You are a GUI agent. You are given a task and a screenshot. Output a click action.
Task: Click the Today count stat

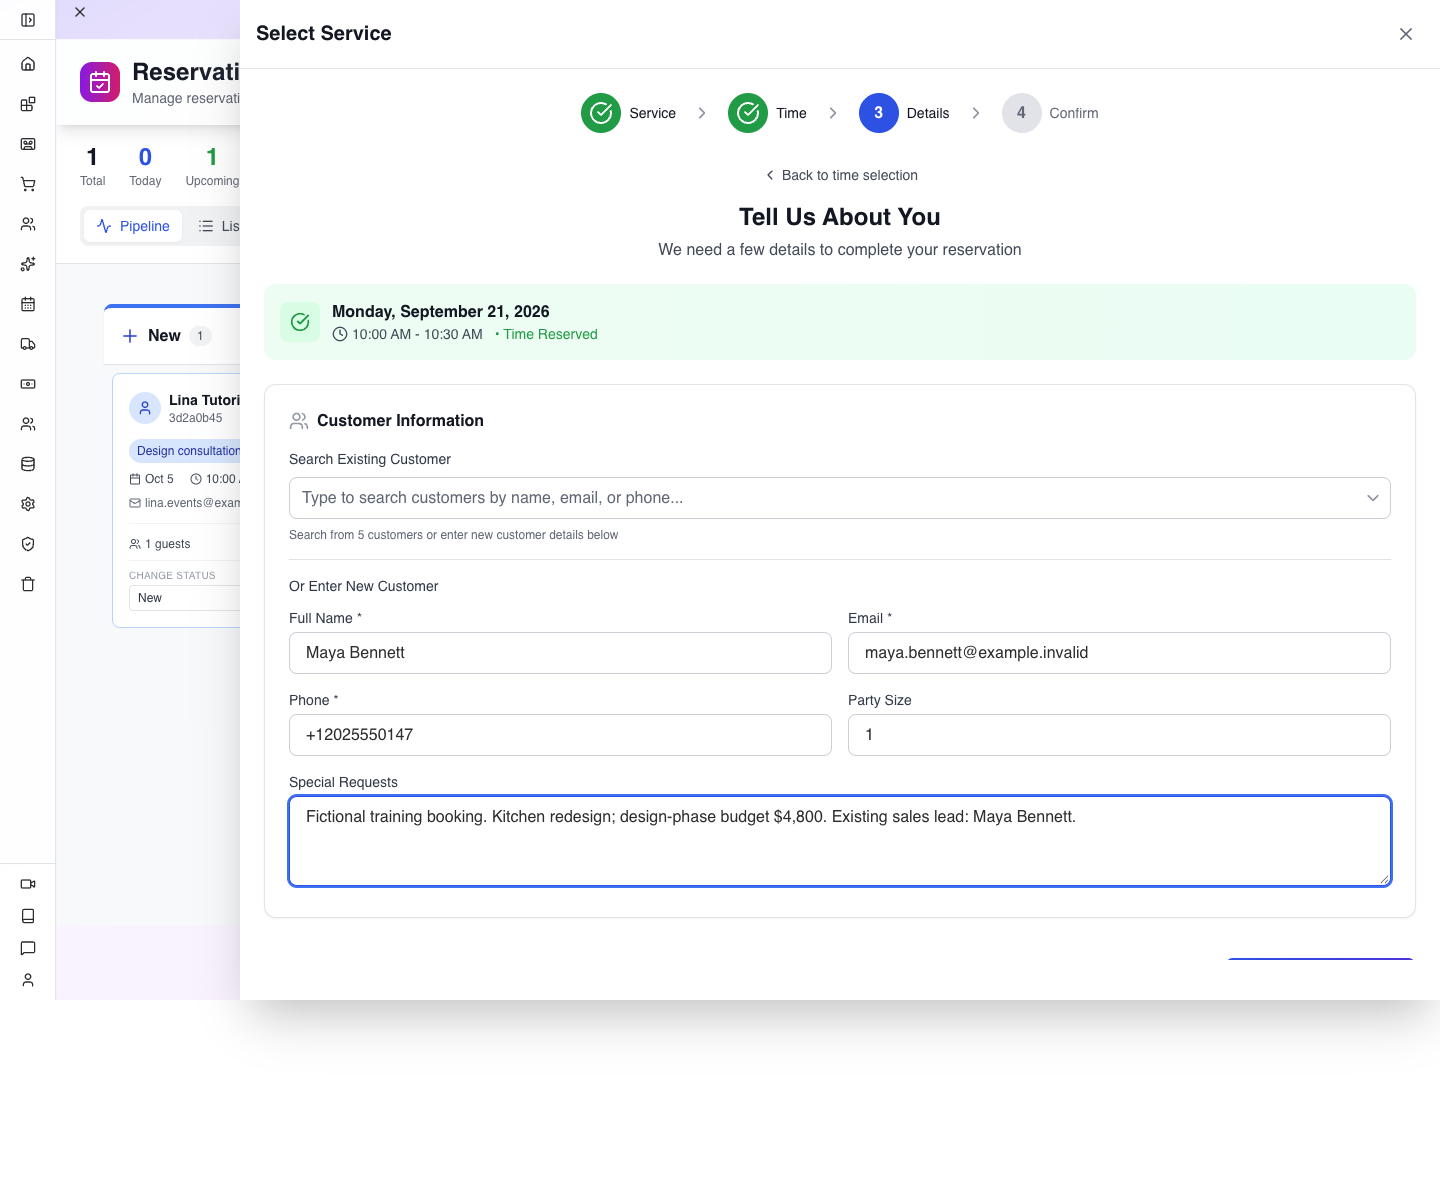click(145, 166)
